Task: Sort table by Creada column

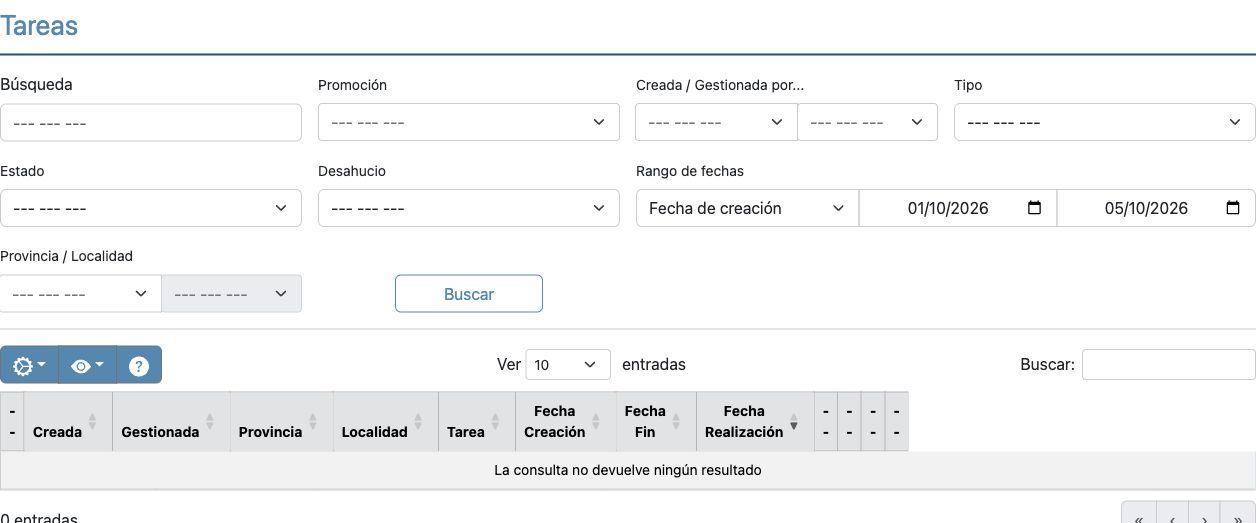Action: click(x=68, y=422)
